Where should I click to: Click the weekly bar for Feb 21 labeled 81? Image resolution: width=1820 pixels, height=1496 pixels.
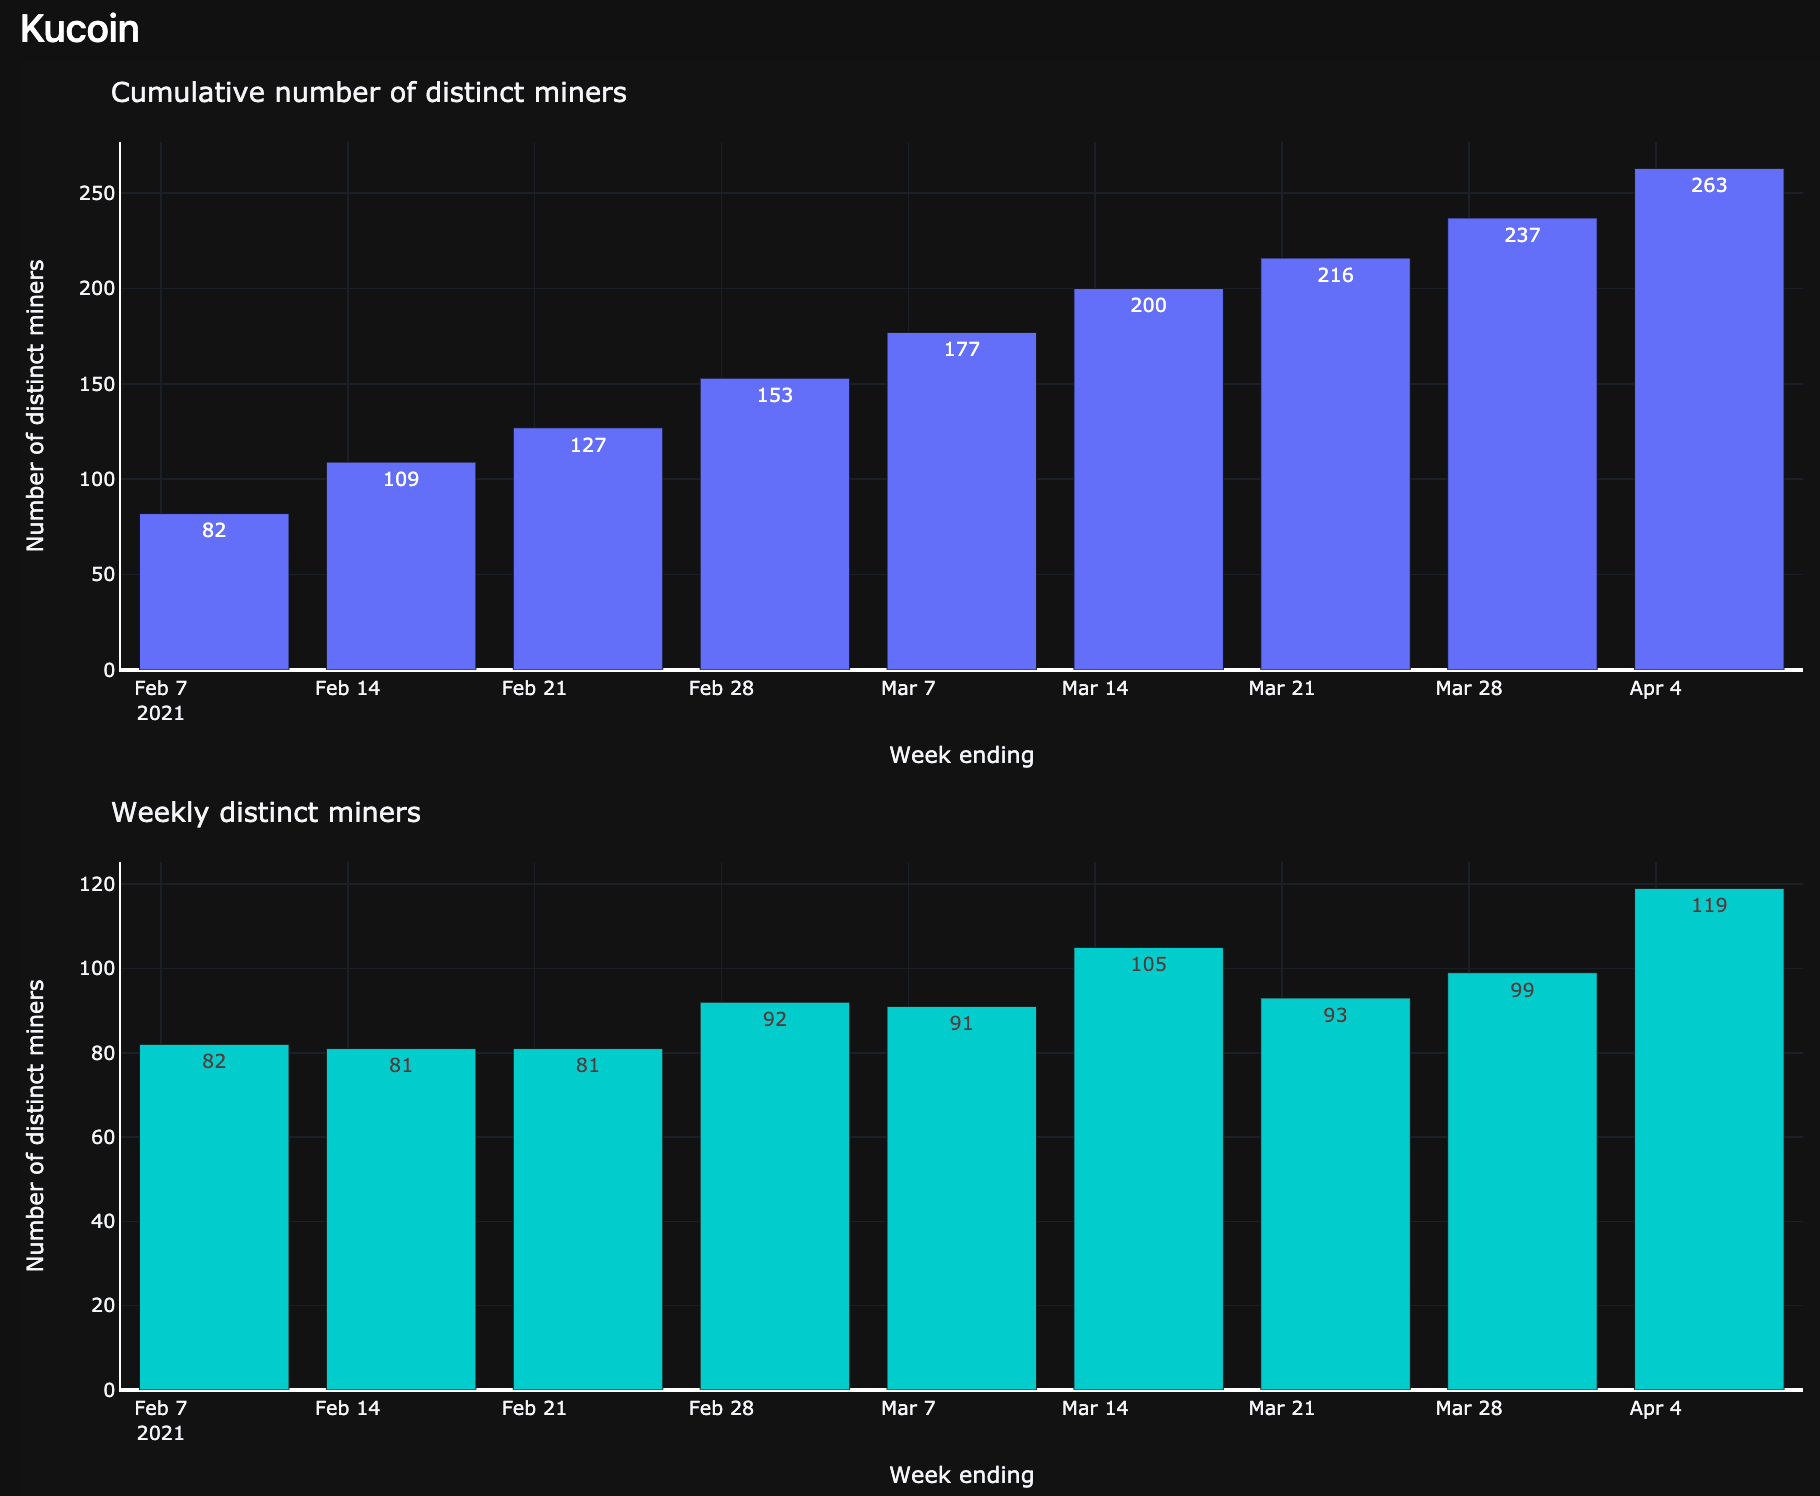click(x=588, y=1219)
